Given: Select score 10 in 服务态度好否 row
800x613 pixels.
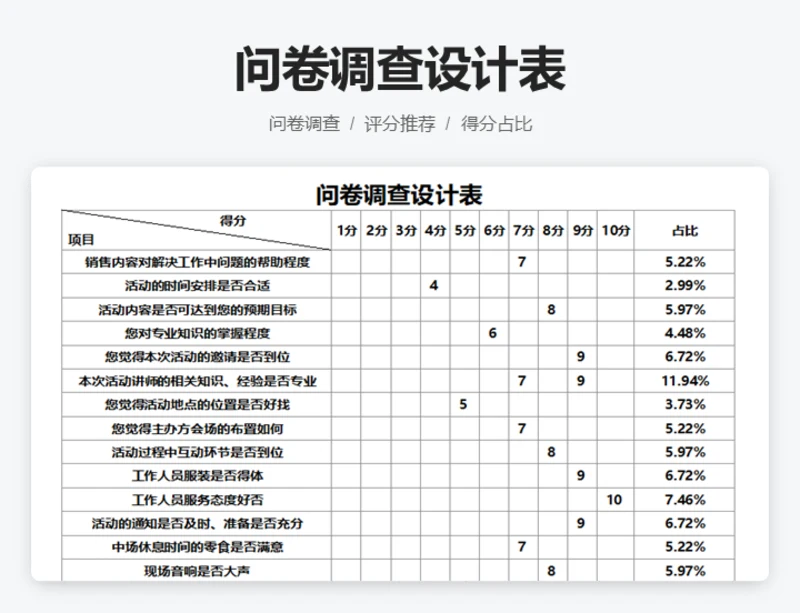Looking at the screenshot, I should pos(614,499).
